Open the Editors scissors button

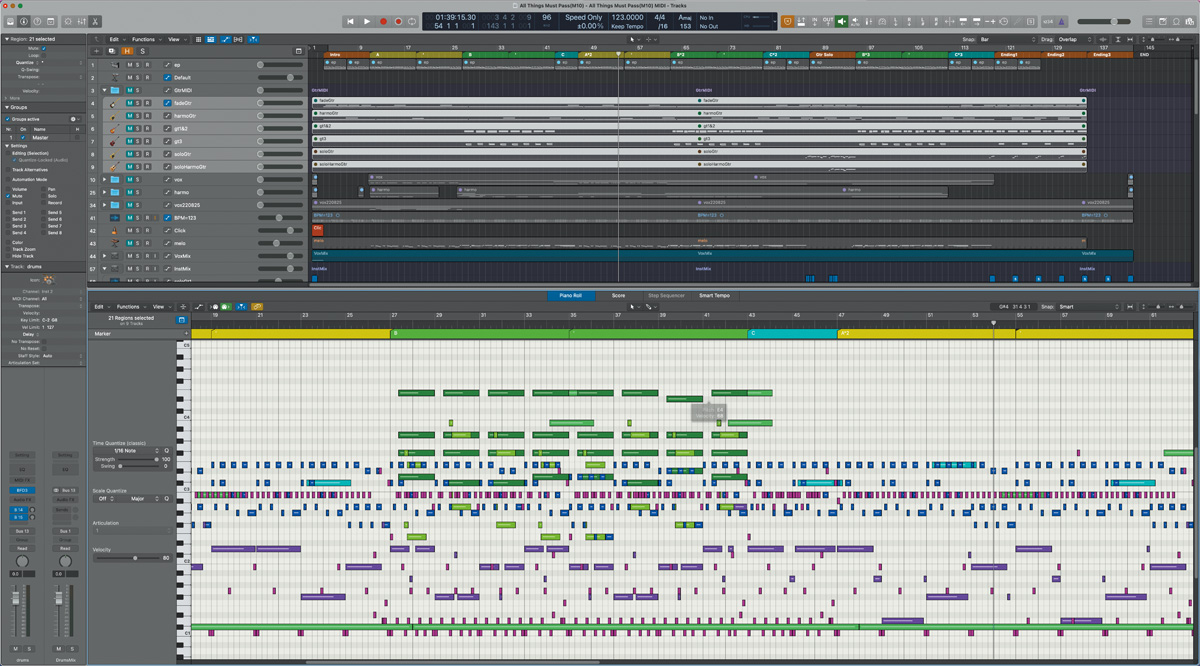click(x=95, y=22)
